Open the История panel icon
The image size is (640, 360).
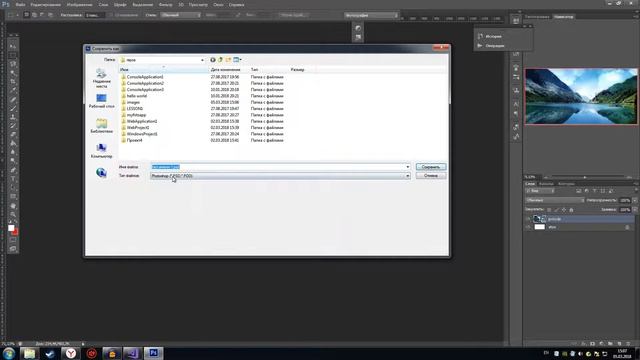coord(480,36)
